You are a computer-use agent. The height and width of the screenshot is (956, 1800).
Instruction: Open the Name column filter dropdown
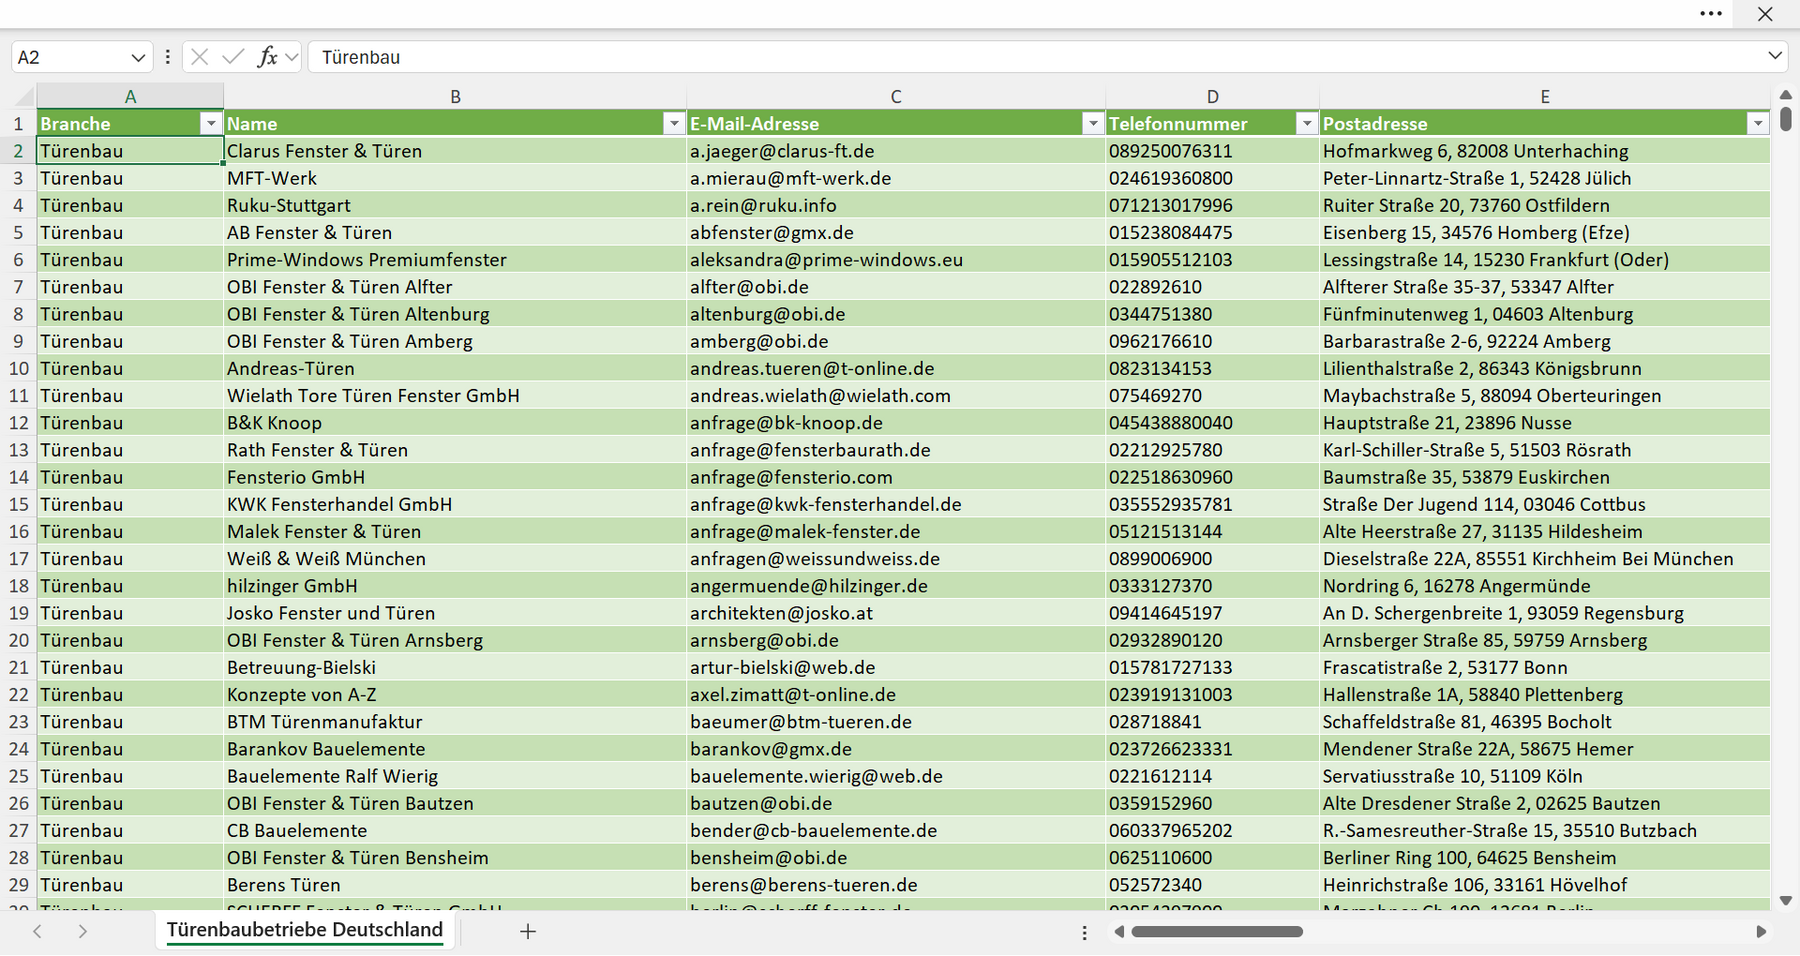tap(674, 123)
